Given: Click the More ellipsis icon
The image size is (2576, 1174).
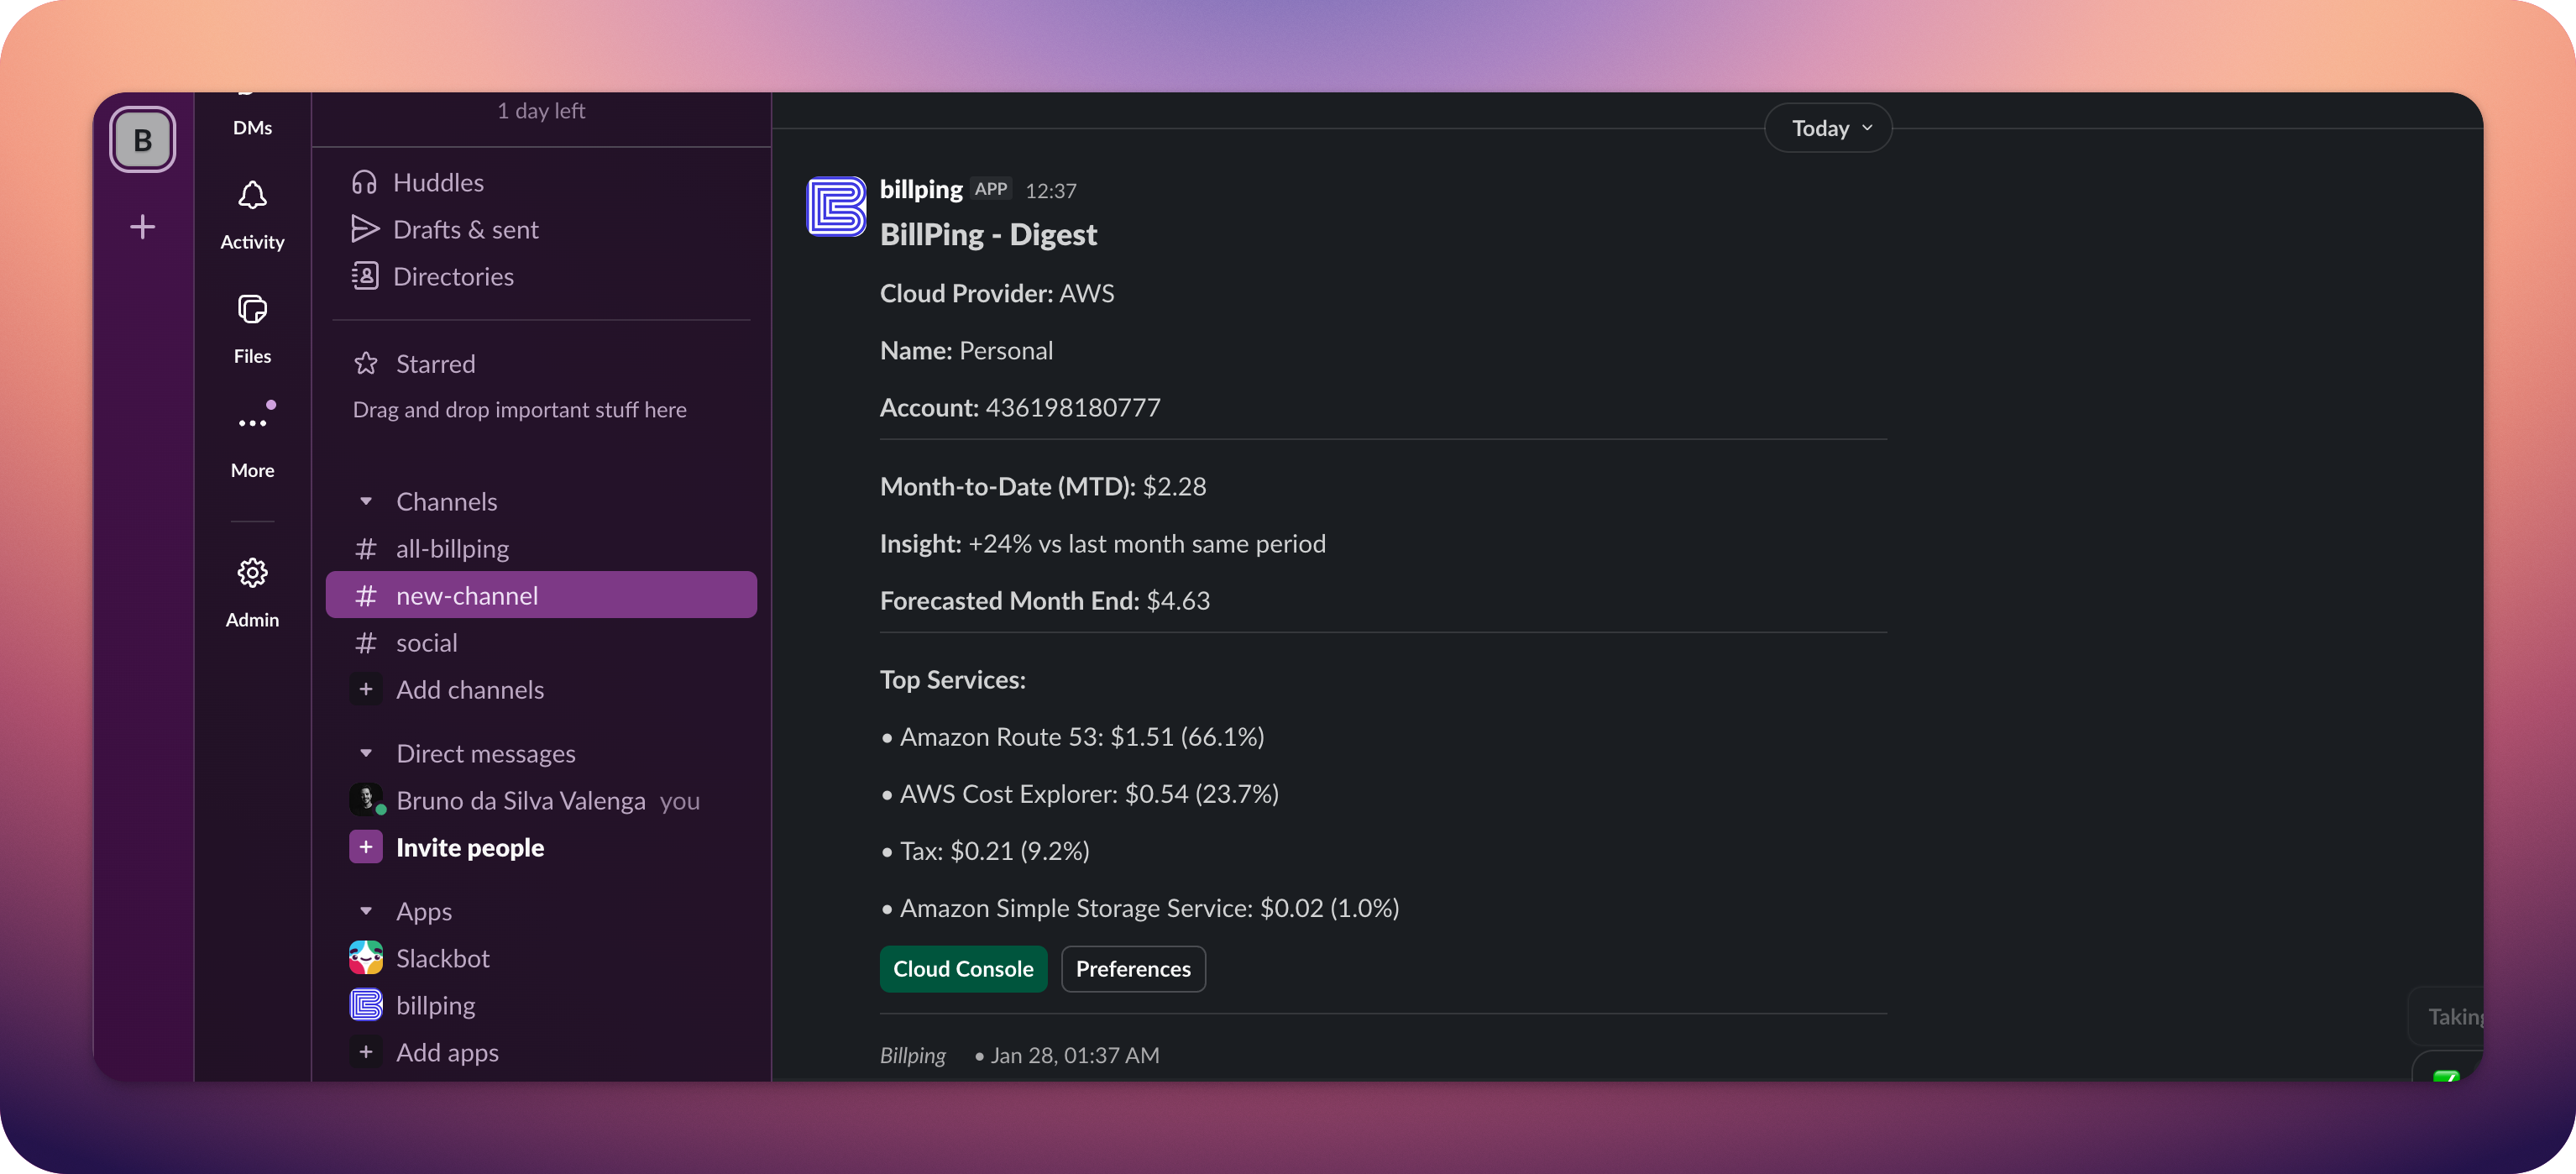Looking at the screenshot, I should 252,423.
